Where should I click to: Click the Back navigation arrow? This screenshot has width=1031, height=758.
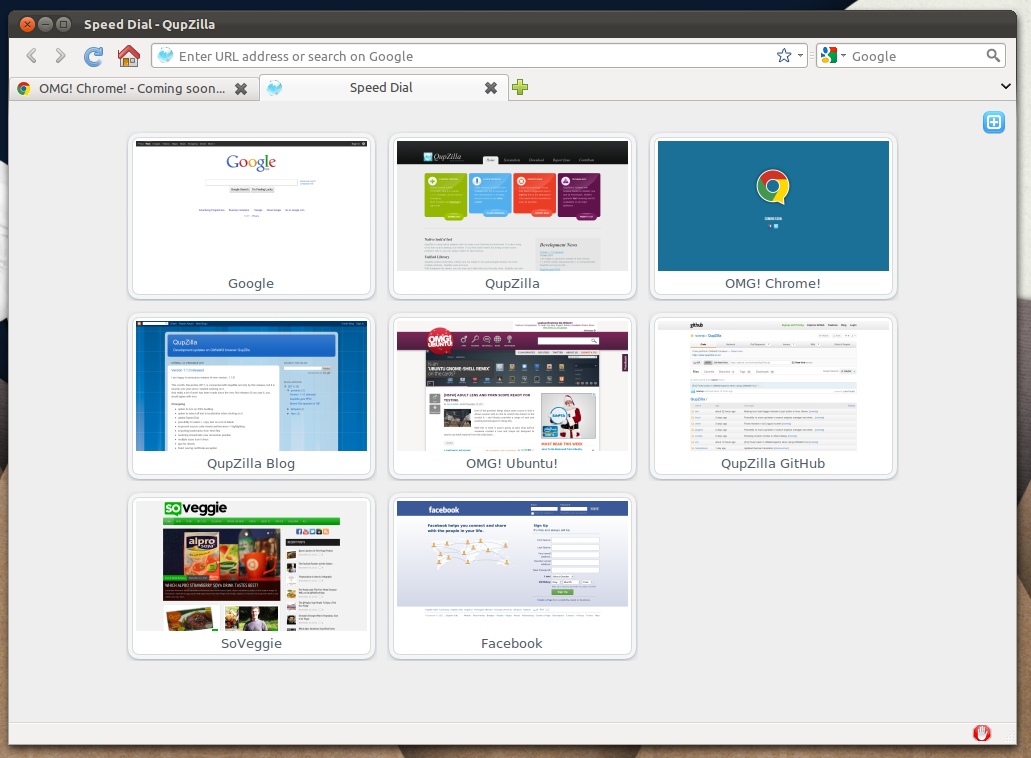pos(32,56)
